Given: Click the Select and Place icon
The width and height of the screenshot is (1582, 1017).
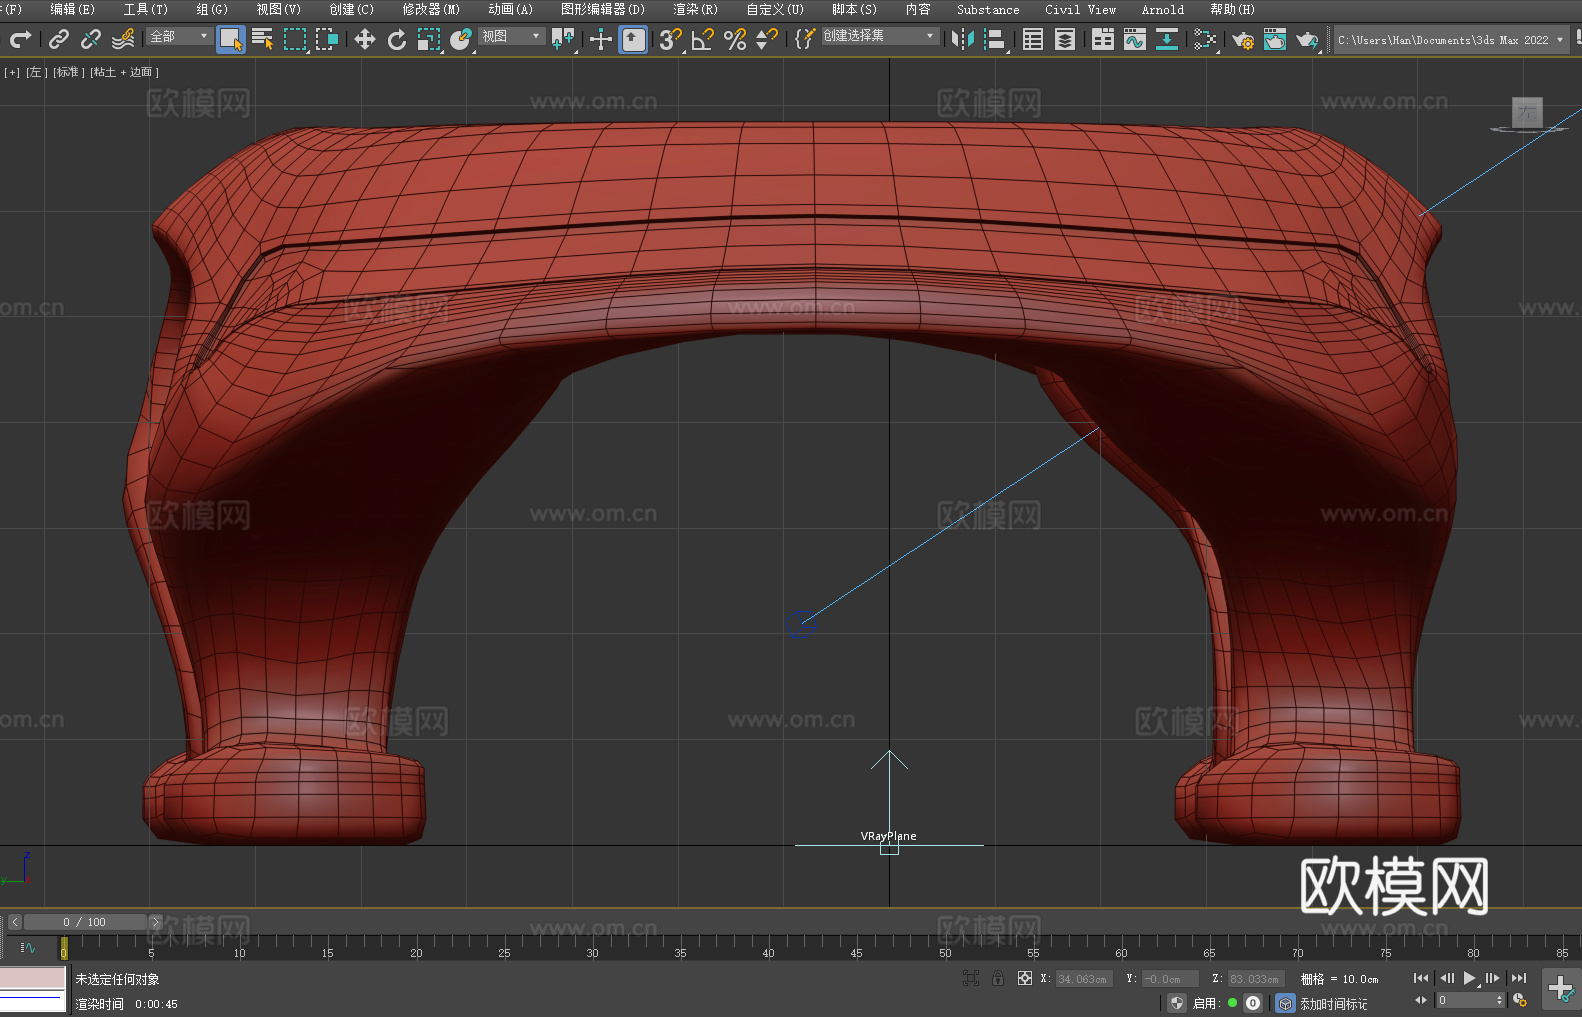Looking at the screenshot, I should coord(461,39).
